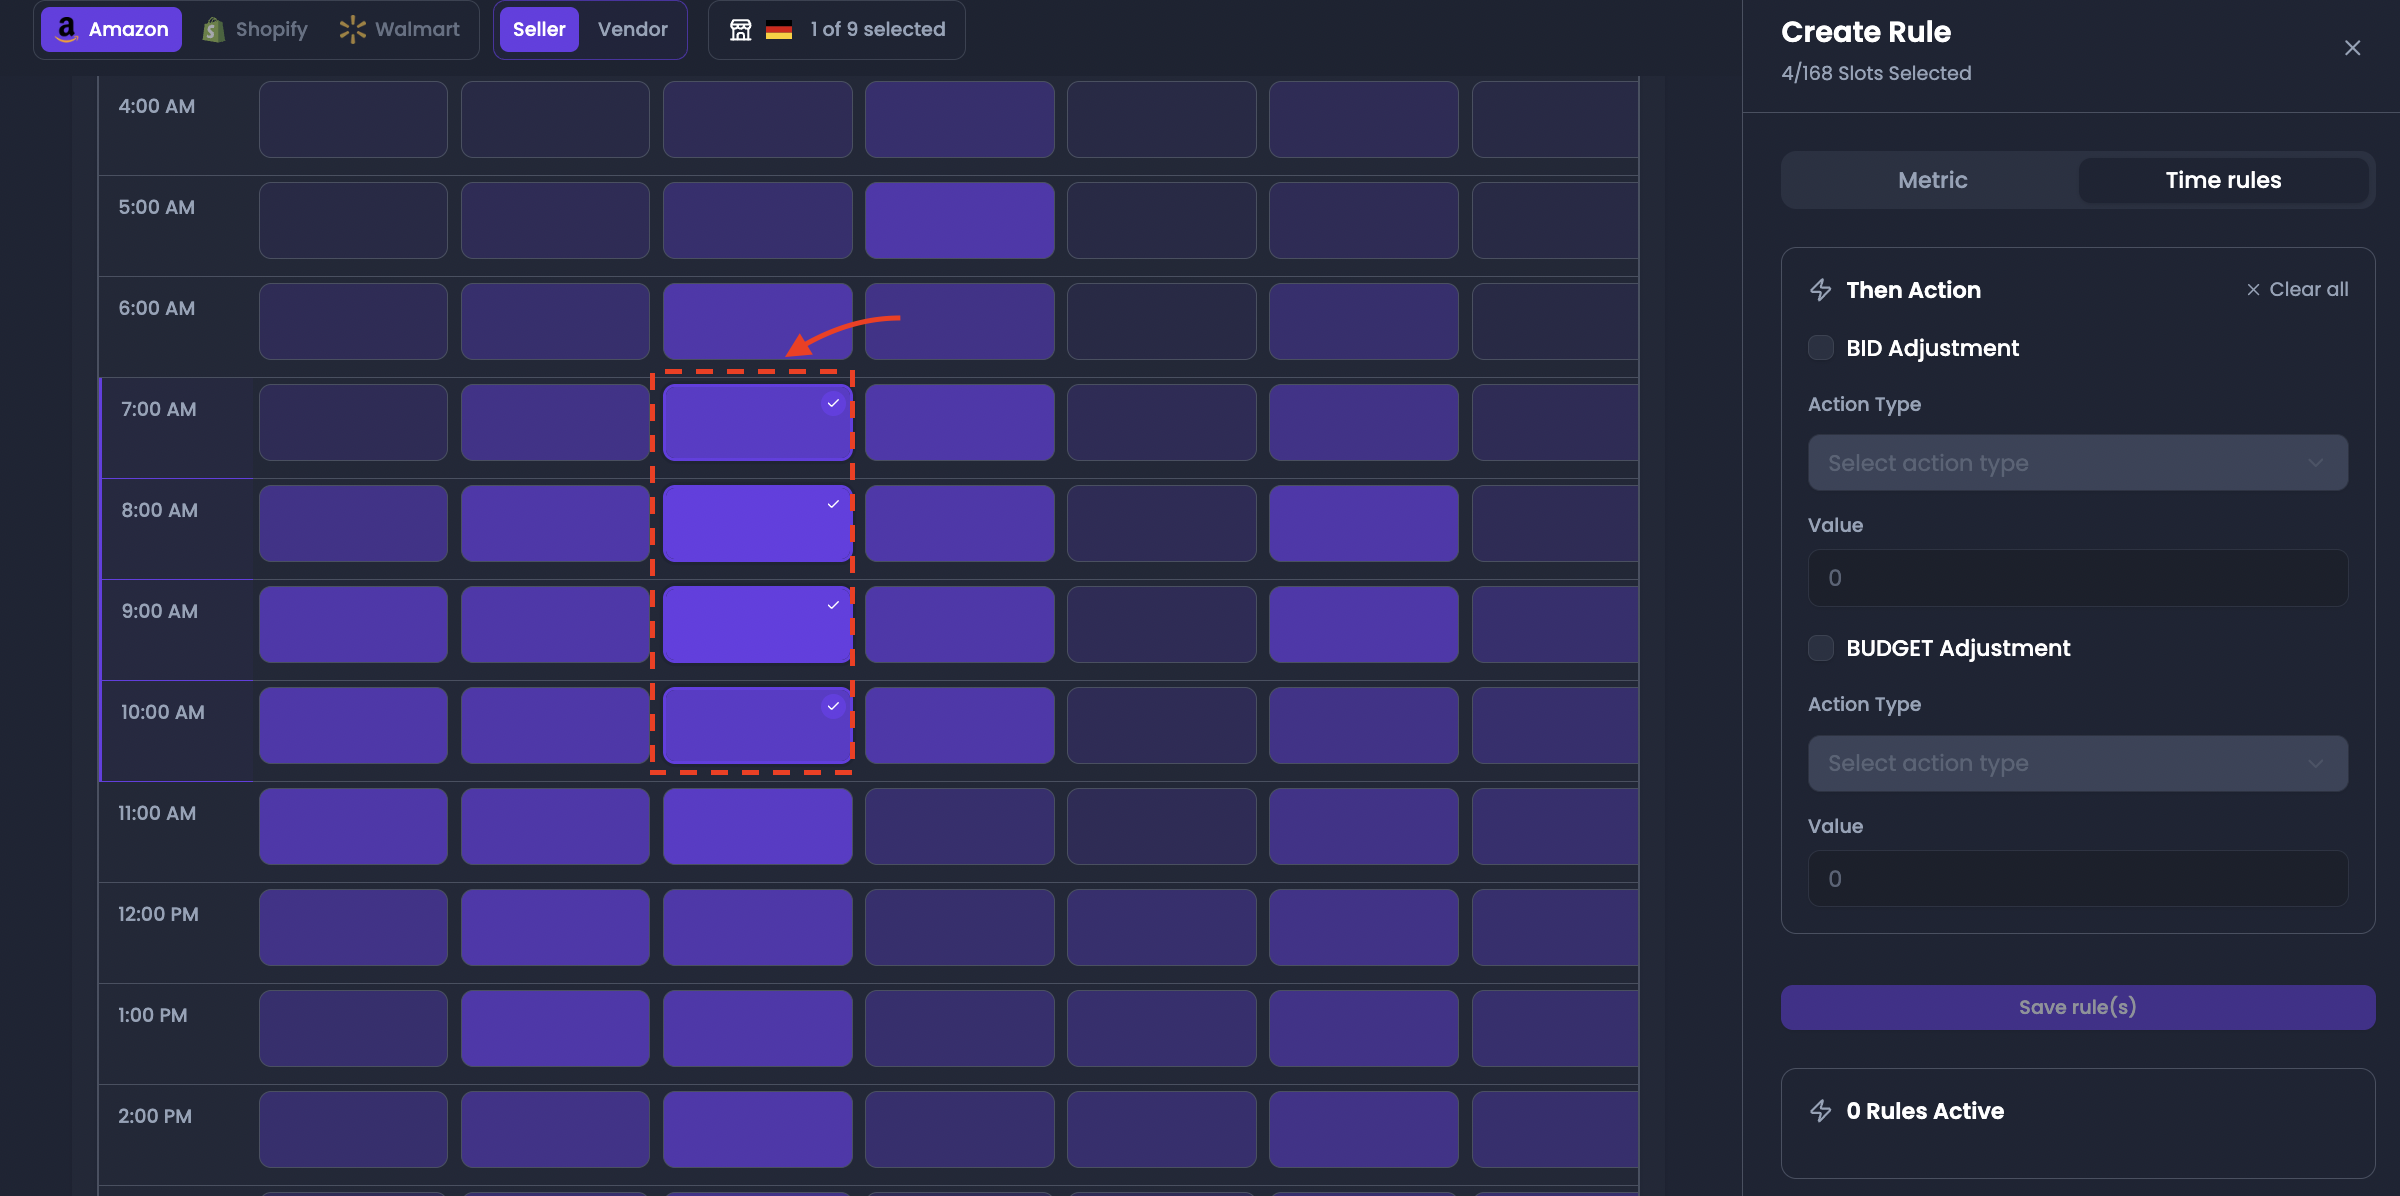Open the '1 of 9 selected' store selector

point(837,29)
